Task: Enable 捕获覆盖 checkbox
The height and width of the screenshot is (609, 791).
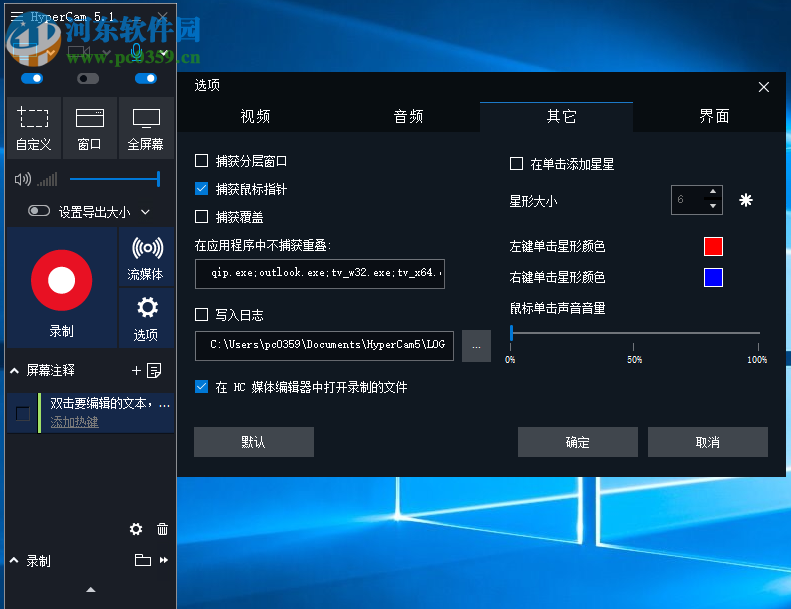Action: (201, 217)
